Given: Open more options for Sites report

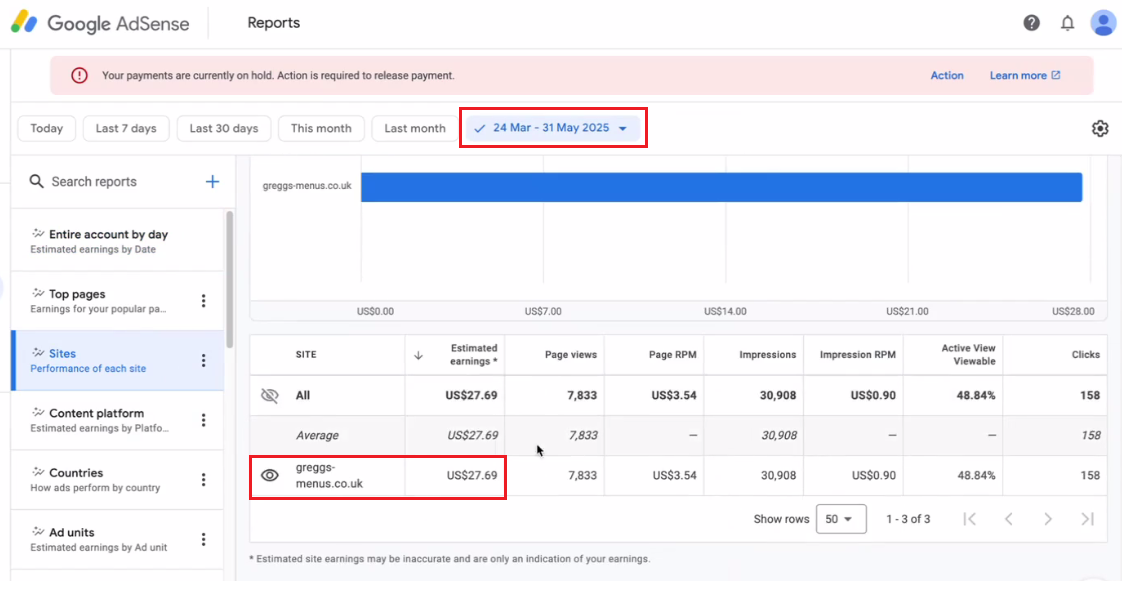Looking at the screenshot, I should coord(203,360).
